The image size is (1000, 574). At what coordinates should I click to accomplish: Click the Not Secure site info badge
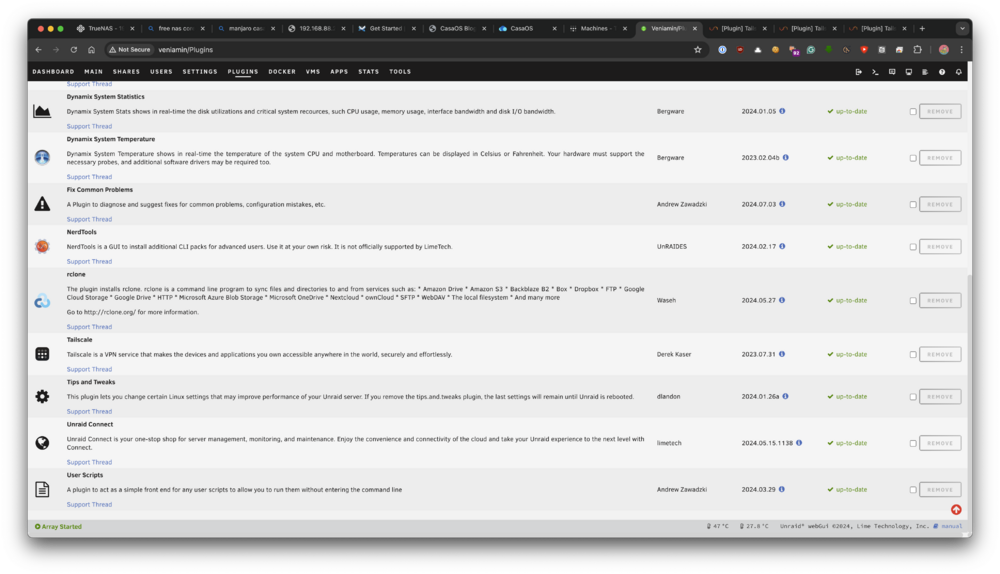click(x=130, y=50)
